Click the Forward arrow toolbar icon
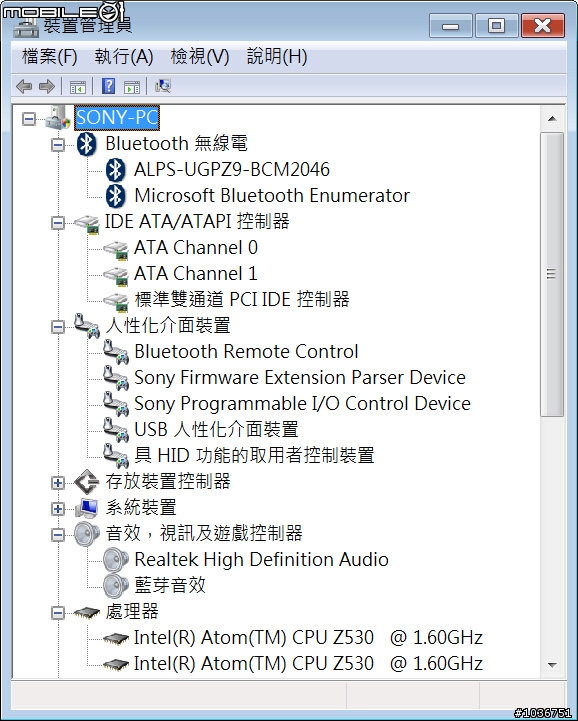Screen dimensions: 578x721 [x=47, y=86]
